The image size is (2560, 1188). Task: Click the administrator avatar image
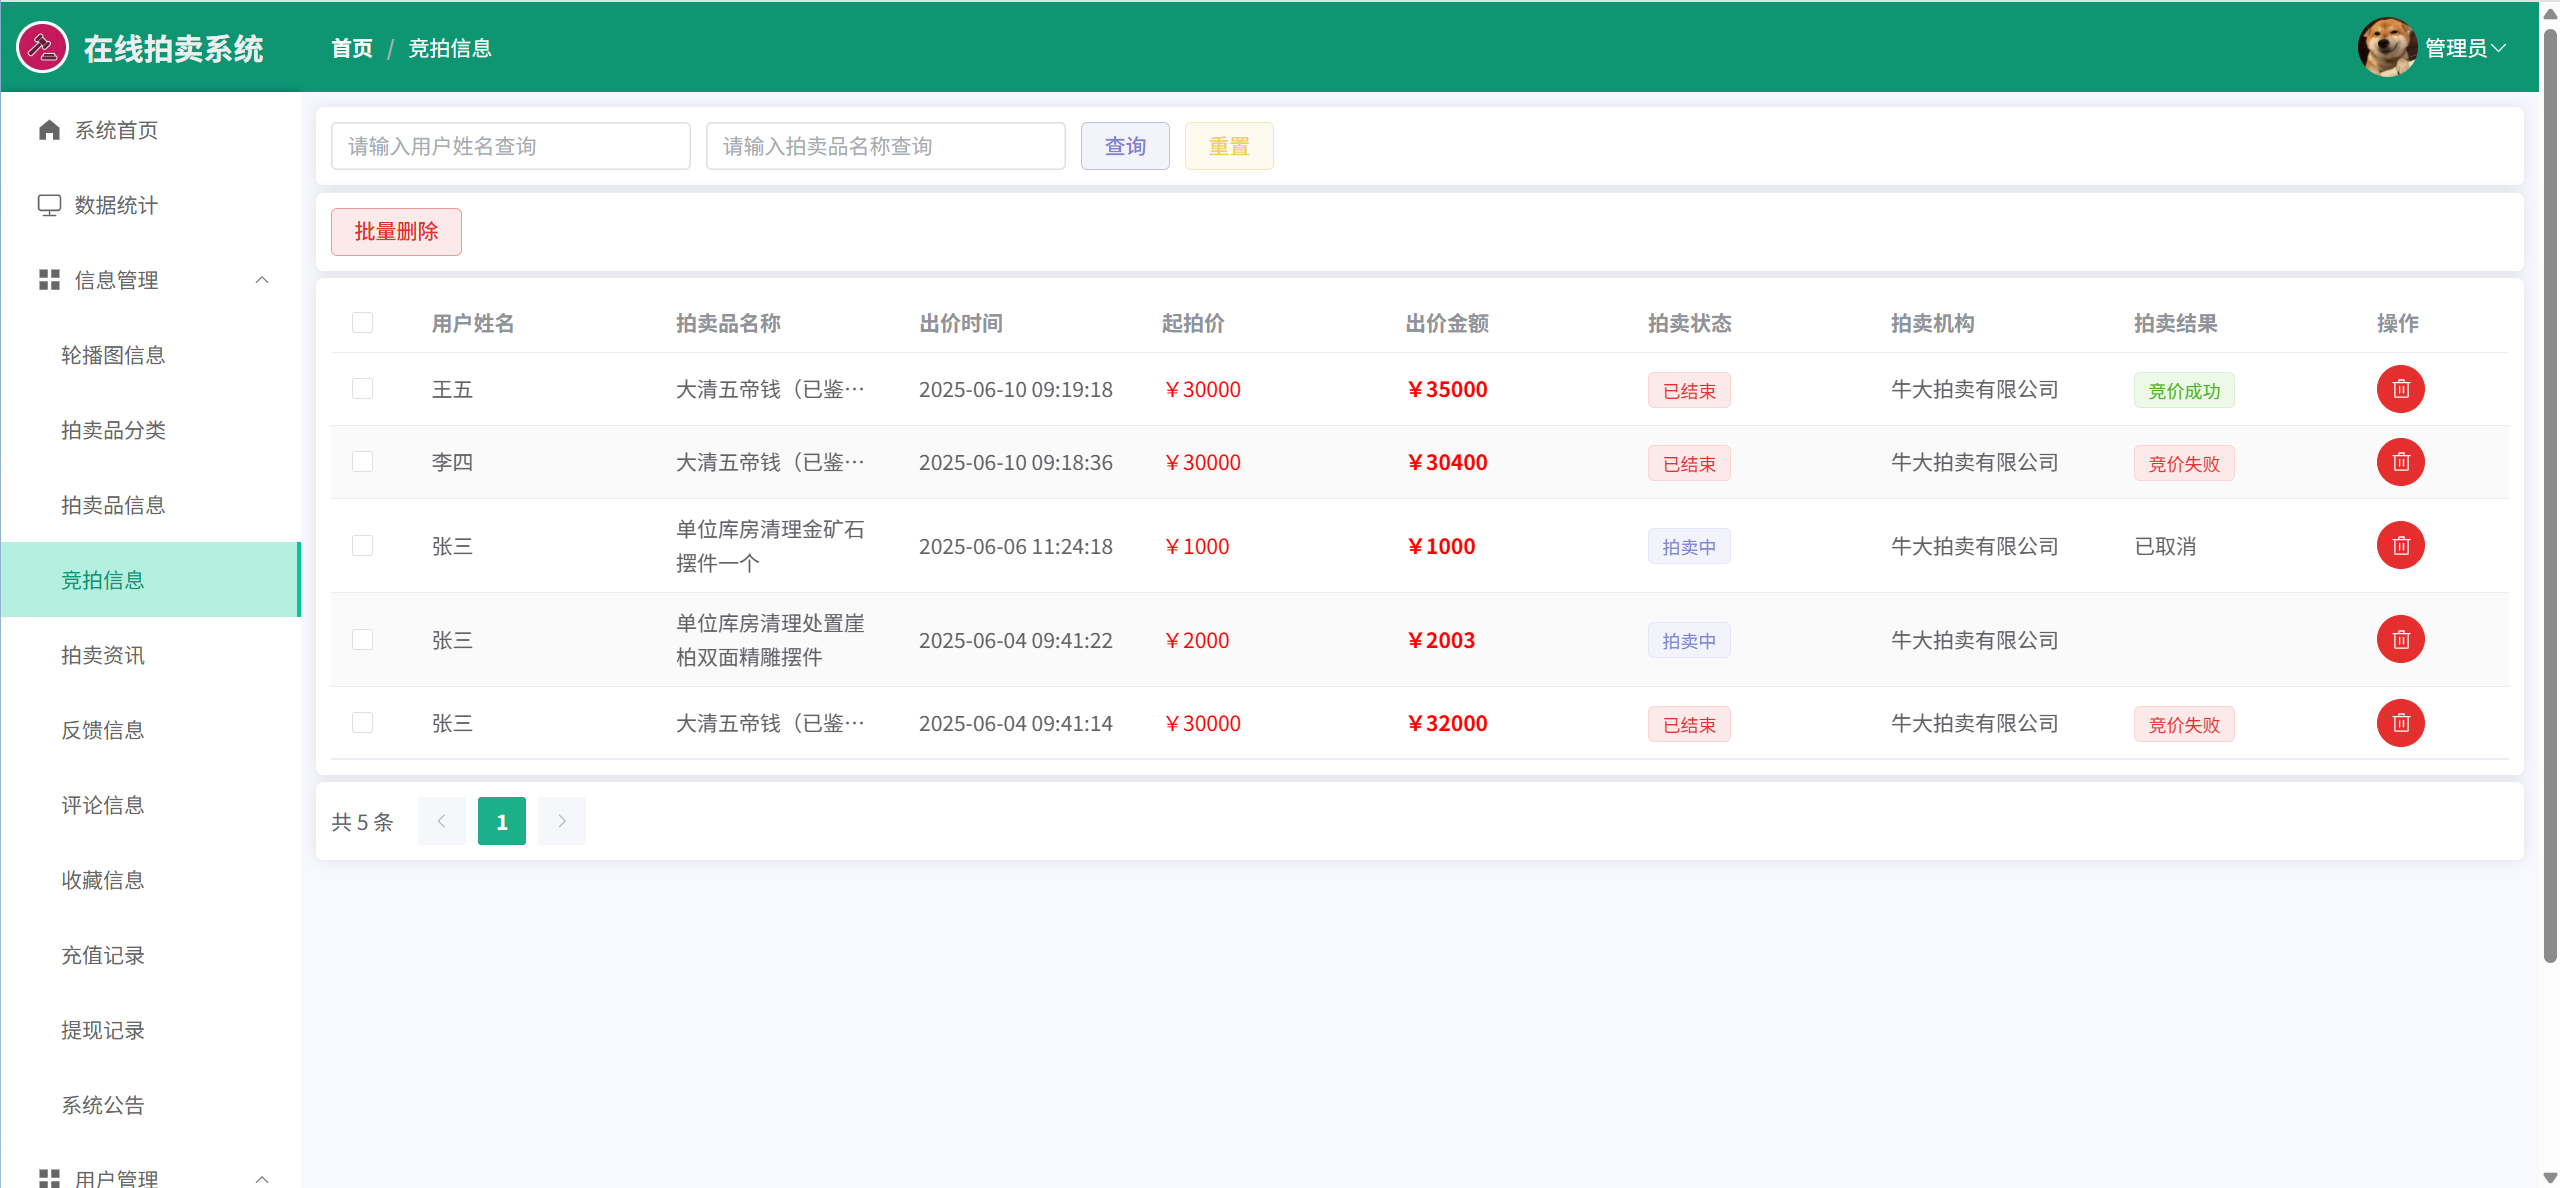pos(2386,47)
